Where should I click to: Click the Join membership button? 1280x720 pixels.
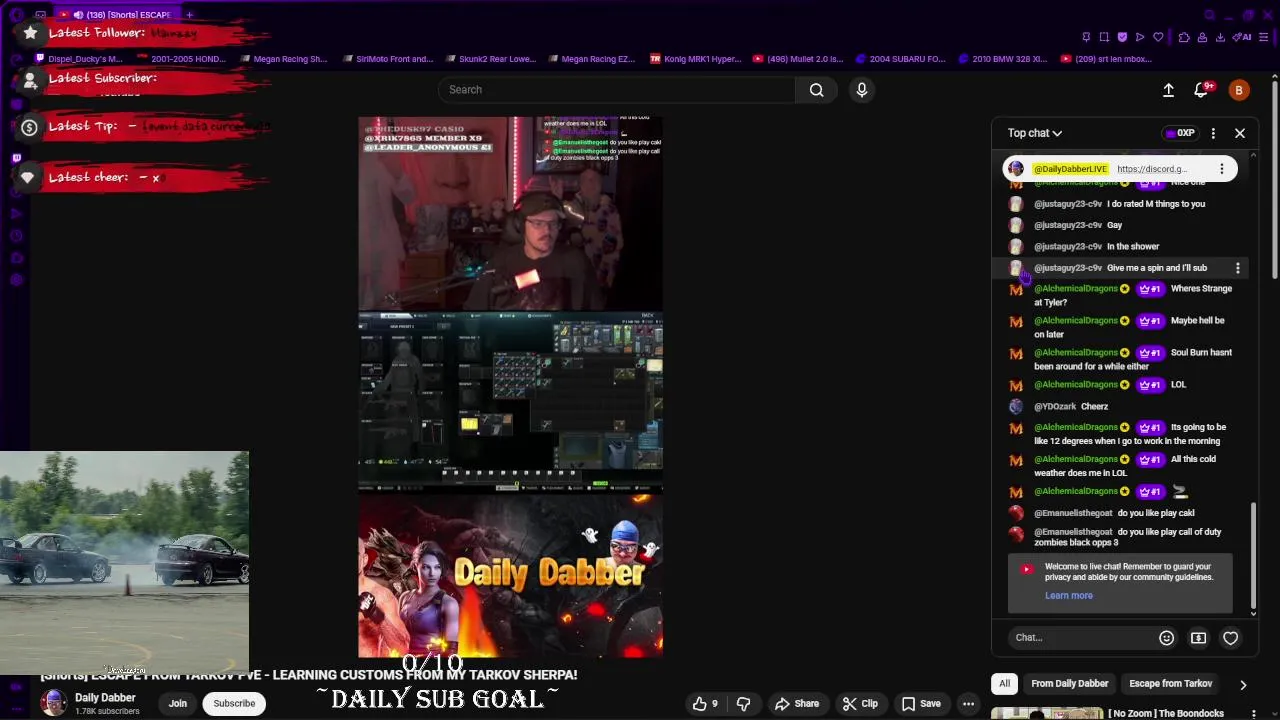[177, 704]
